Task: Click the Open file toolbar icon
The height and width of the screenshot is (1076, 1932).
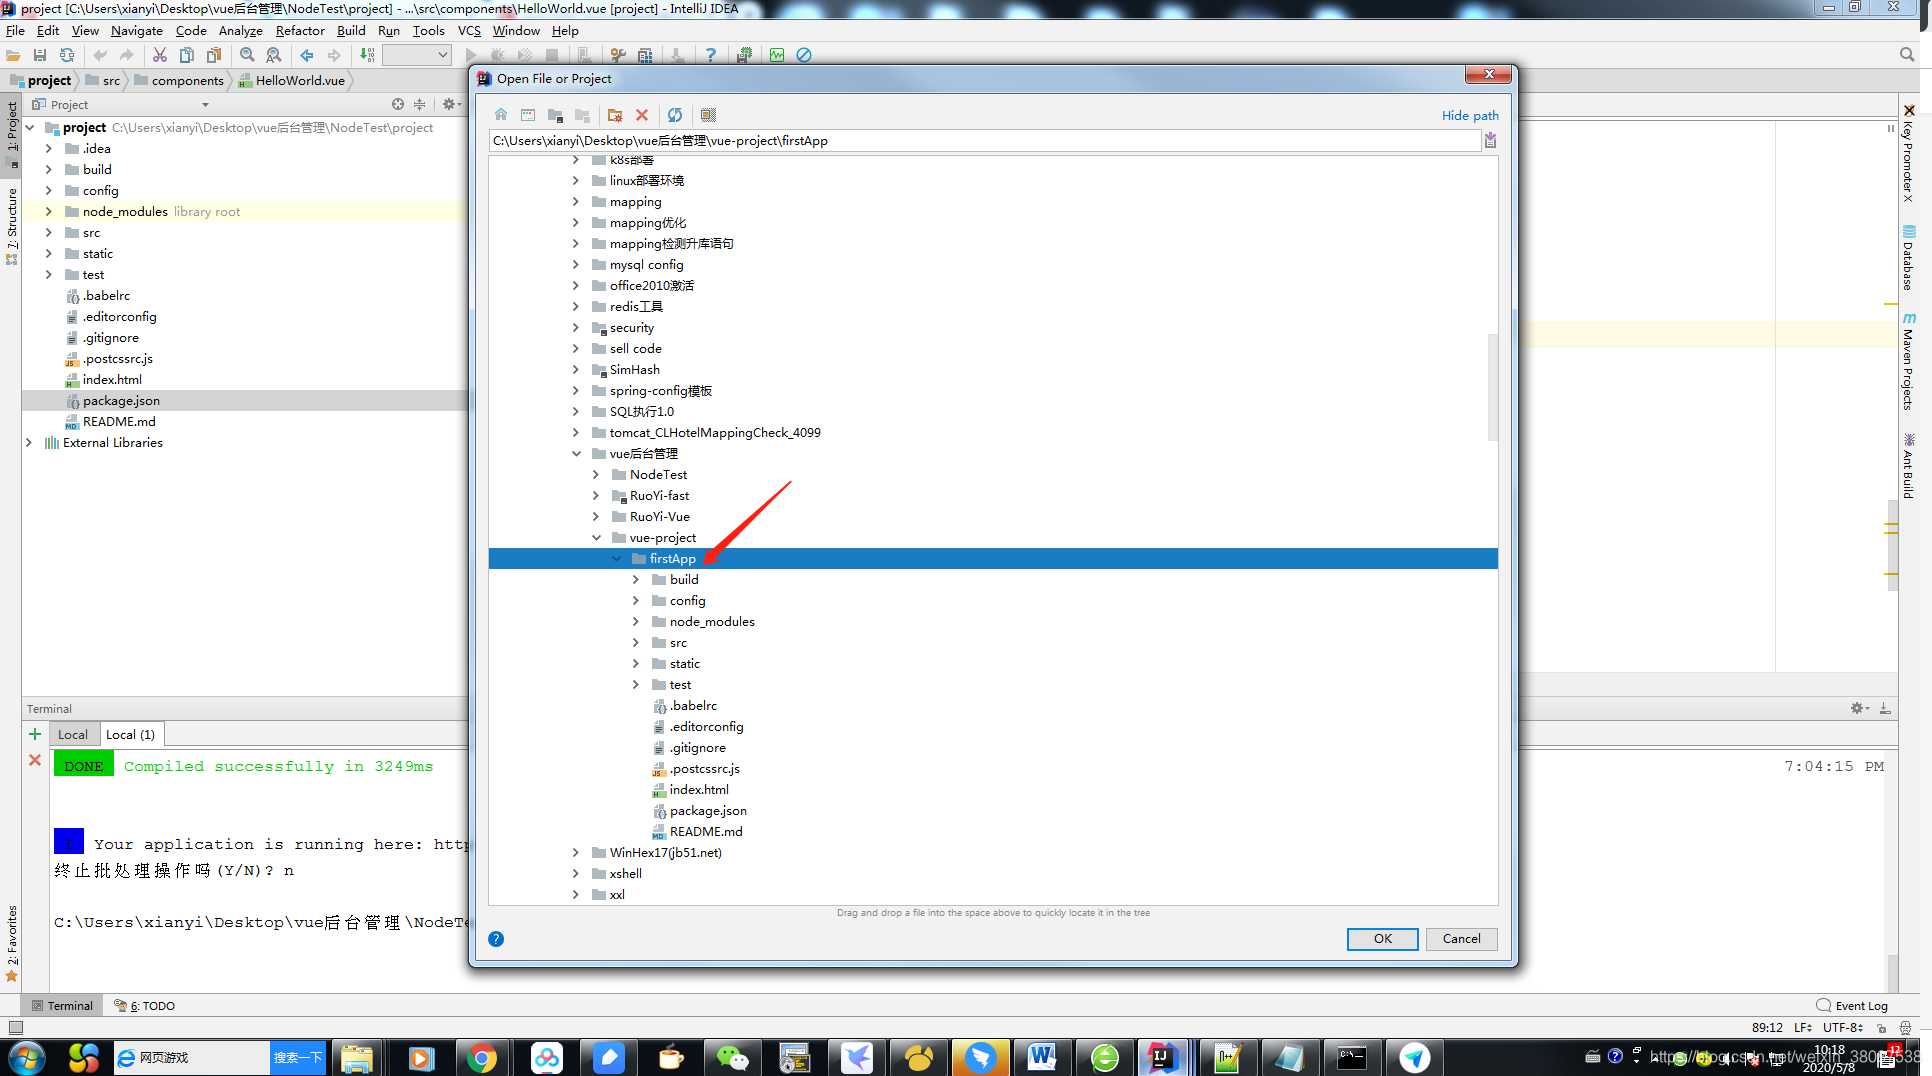Action: tap(13, 56)
